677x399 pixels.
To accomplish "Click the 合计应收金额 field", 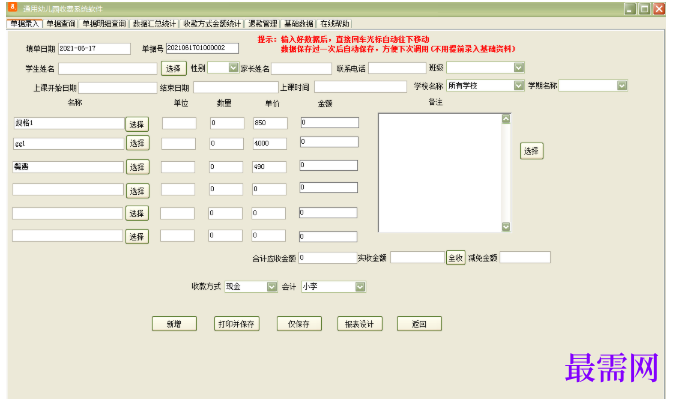I will 328,258.
